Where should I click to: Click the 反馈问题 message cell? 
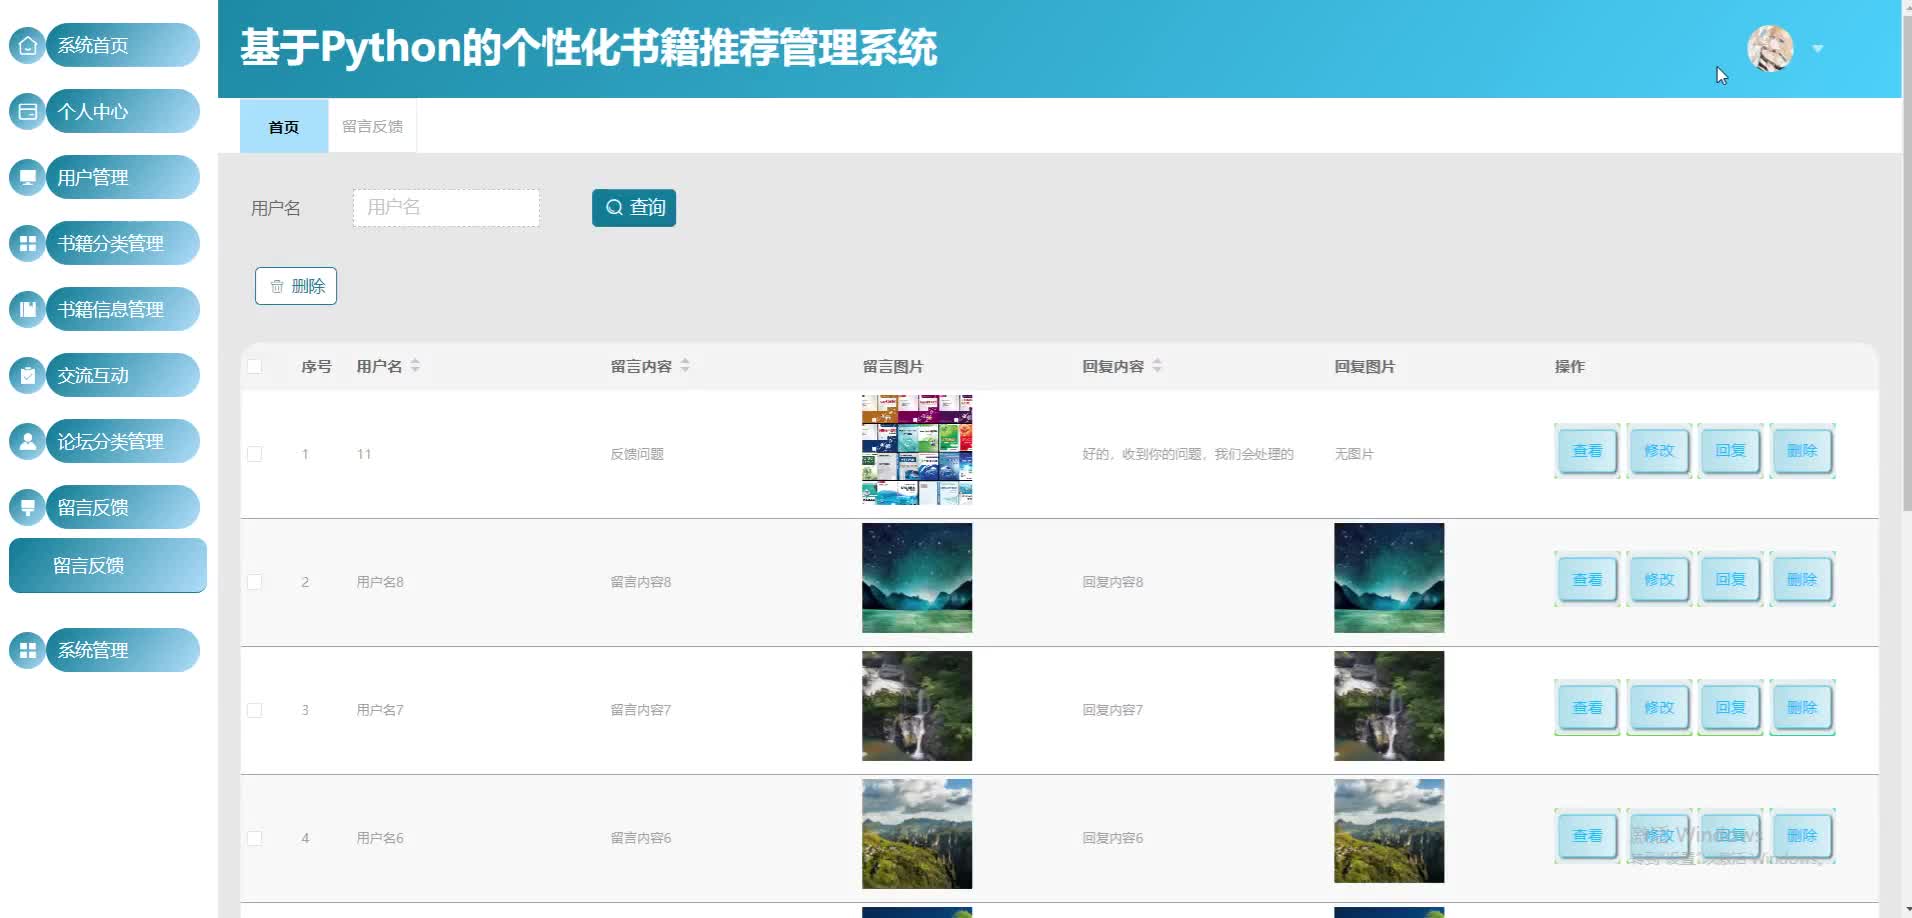(637, 454)
